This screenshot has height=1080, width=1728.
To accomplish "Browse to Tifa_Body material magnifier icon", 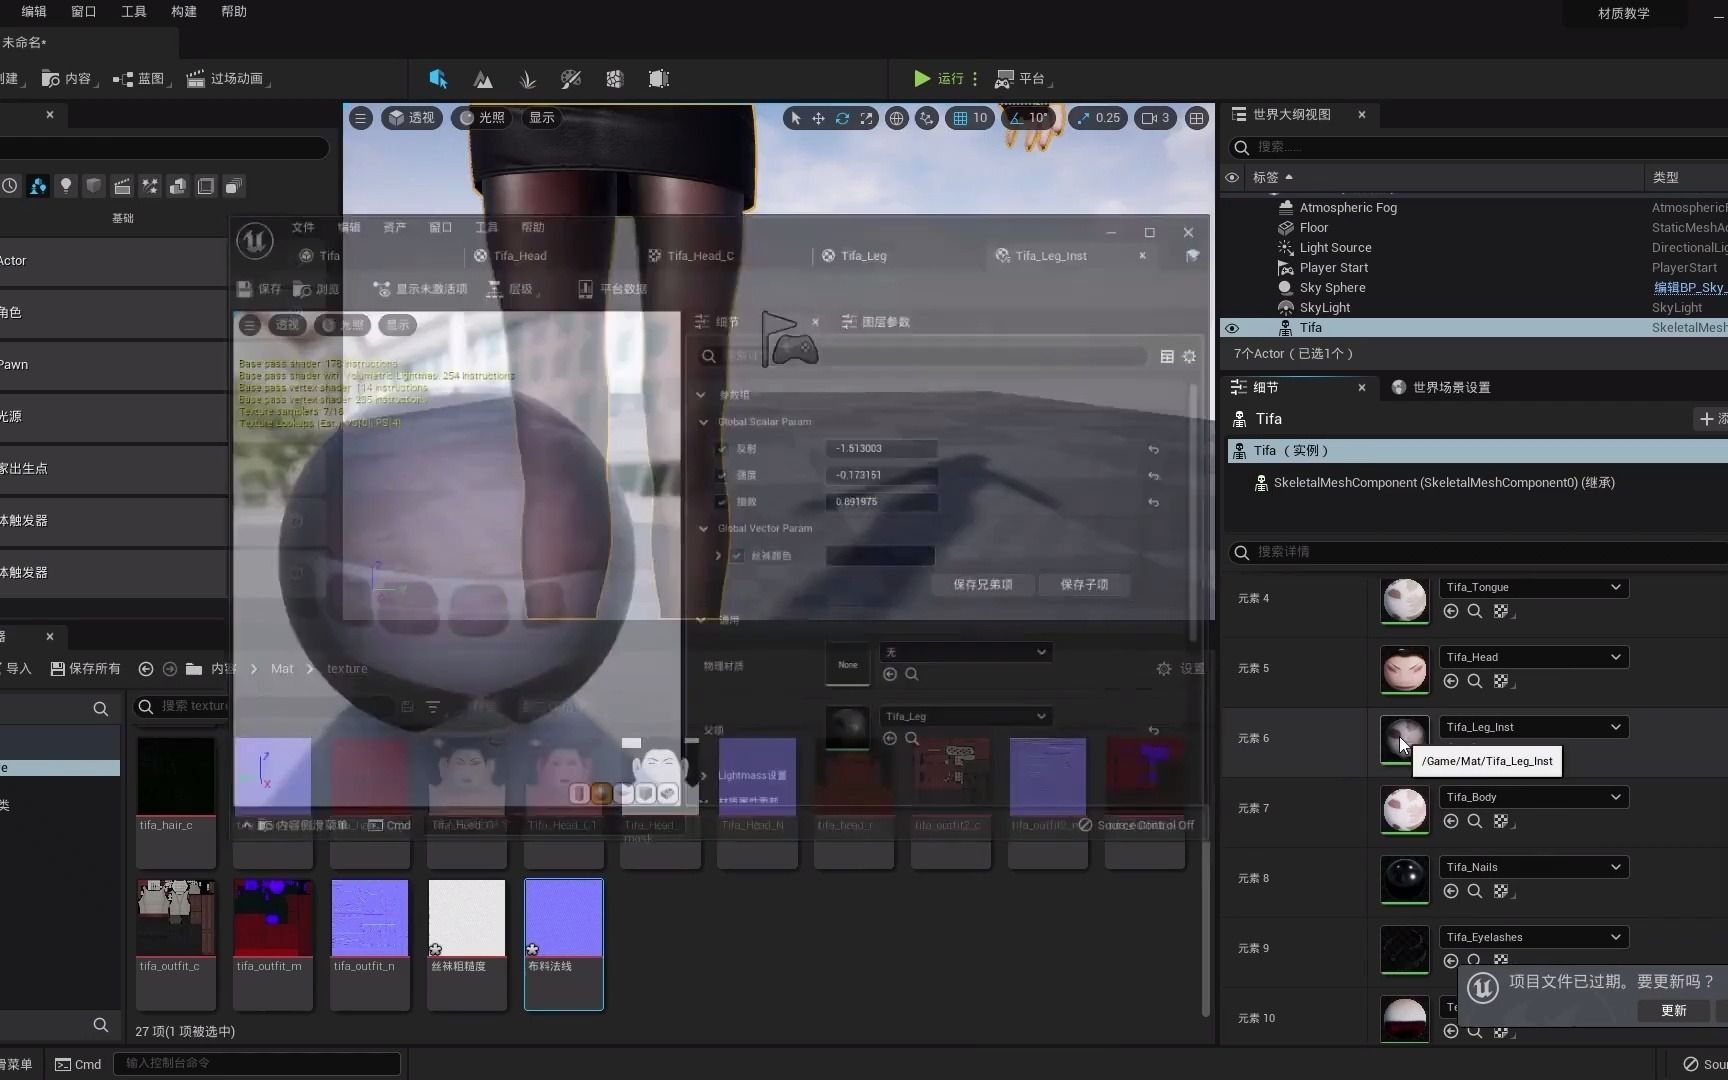I will pos(1475,821).
